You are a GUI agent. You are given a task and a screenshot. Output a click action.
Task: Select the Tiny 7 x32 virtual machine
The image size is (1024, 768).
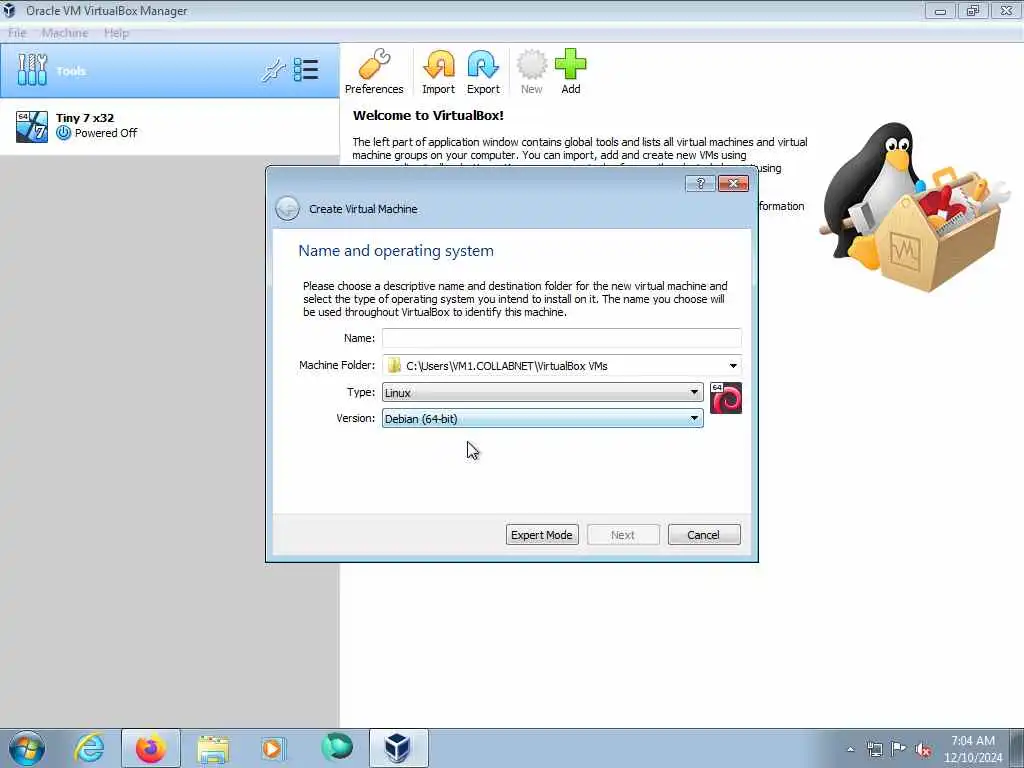pyautogui.click(x=169, y=126)
